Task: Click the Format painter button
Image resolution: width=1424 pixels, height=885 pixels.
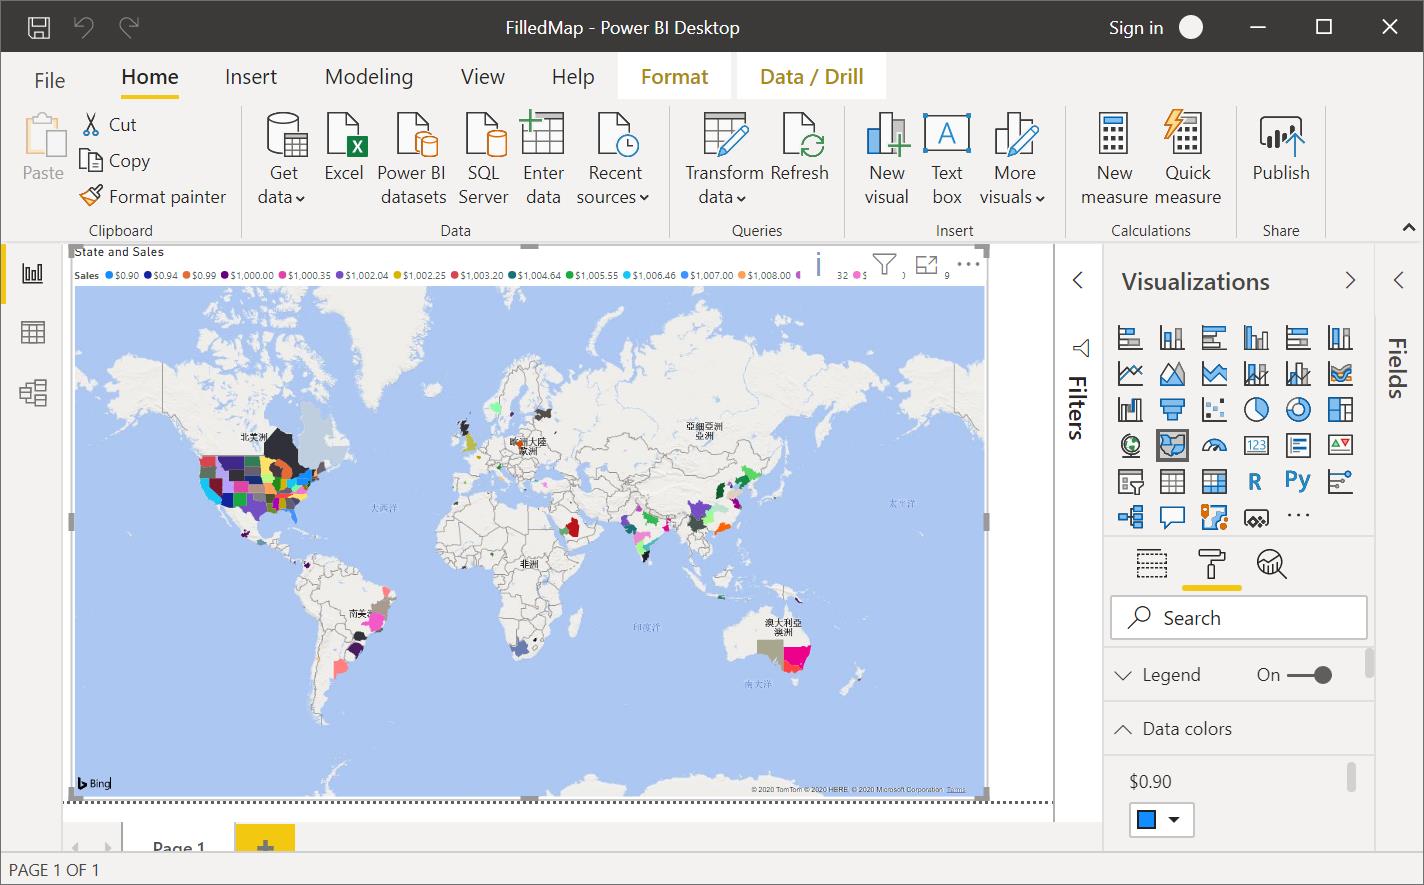Action: [154, 197]
